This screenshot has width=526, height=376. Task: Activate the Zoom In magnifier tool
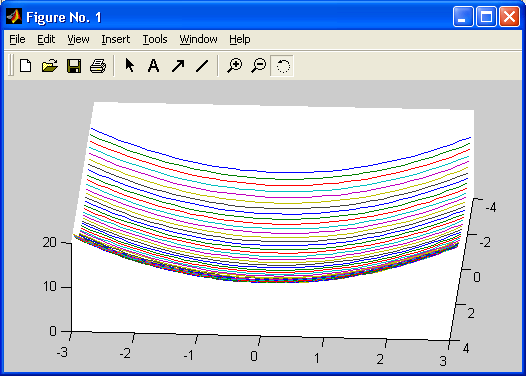pyautogui.click(x=234, y=66)
